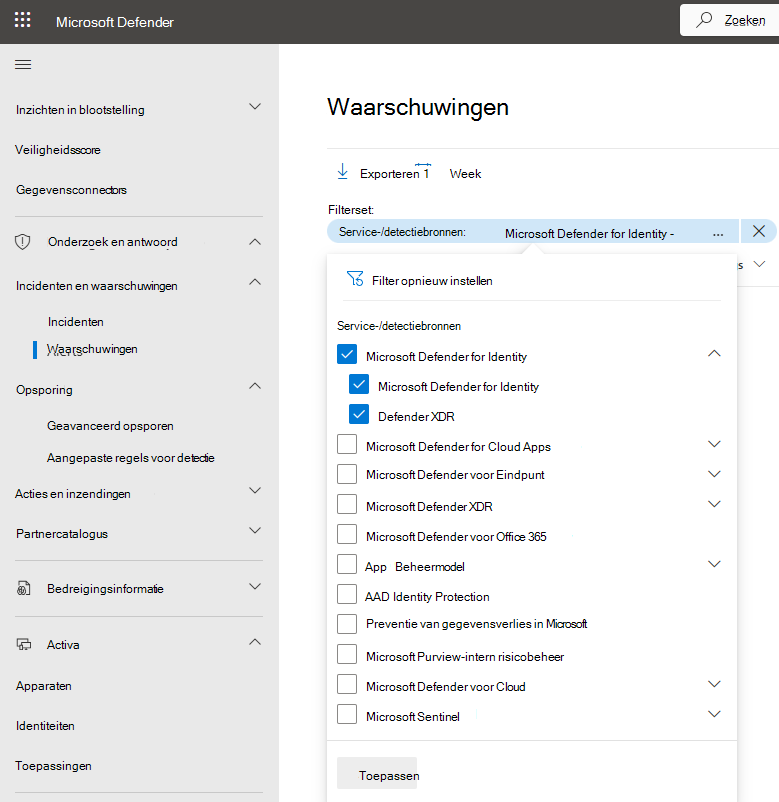Expand Microsoft Defender XDR filter options
Screen dimensions: 779x802
(x=714, y=504)
